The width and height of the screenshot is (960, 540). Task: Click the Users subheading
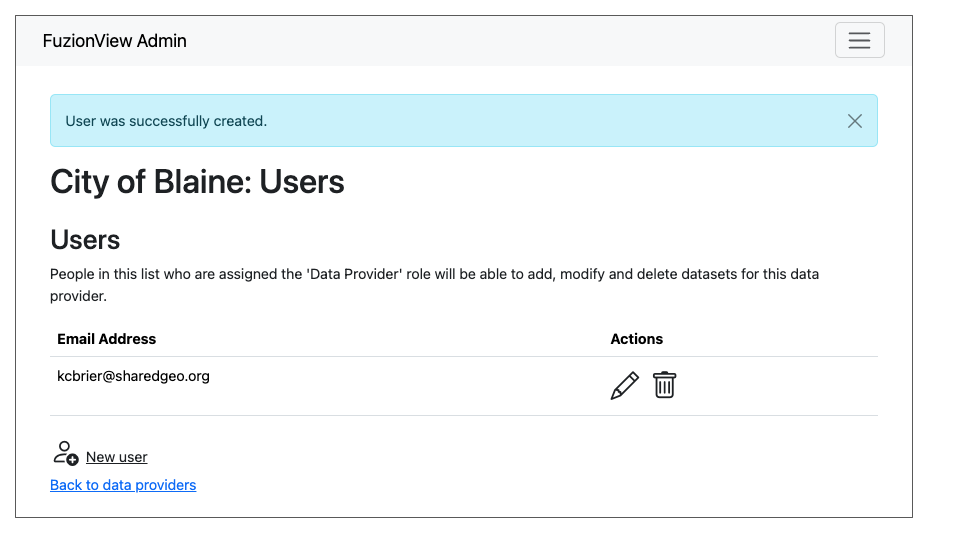(x=85, y=240)
